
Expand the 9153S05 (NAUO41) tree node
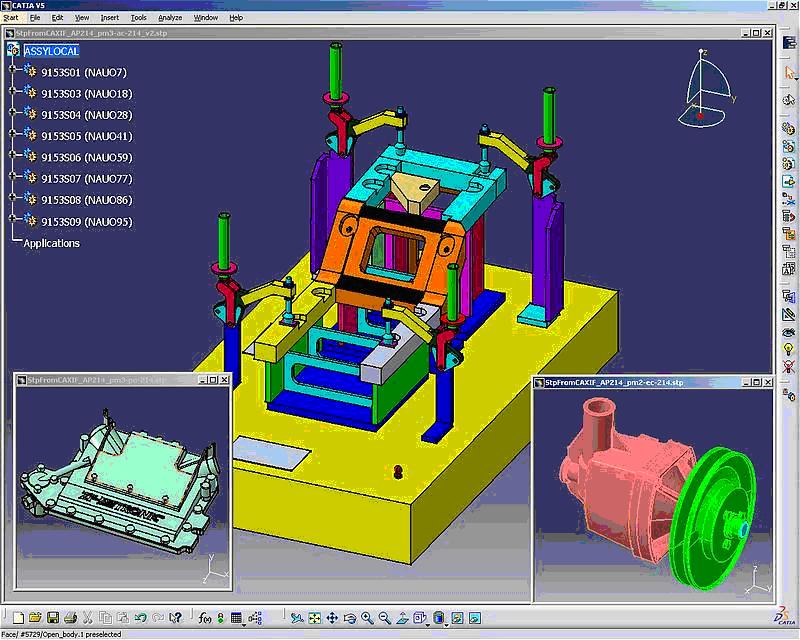12,136
